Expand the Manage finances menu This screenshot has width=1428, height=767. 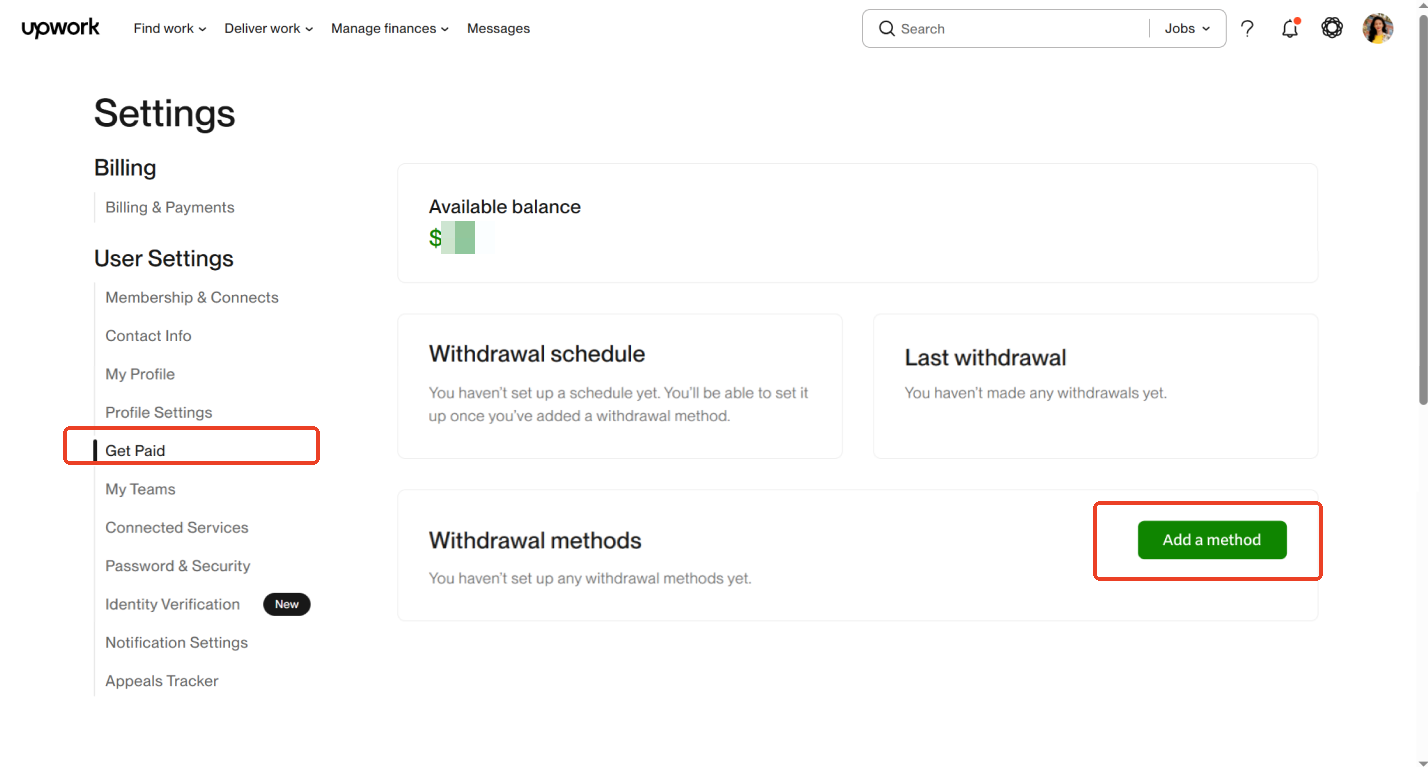point(389,29)
